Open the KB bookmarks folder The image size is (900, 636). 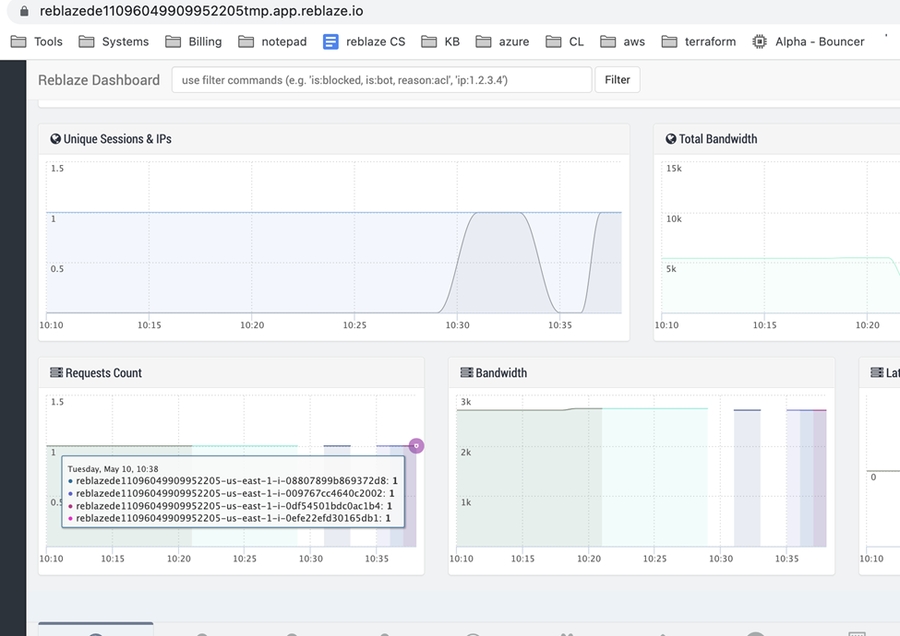pyautogui.click(x=440, y=42)
